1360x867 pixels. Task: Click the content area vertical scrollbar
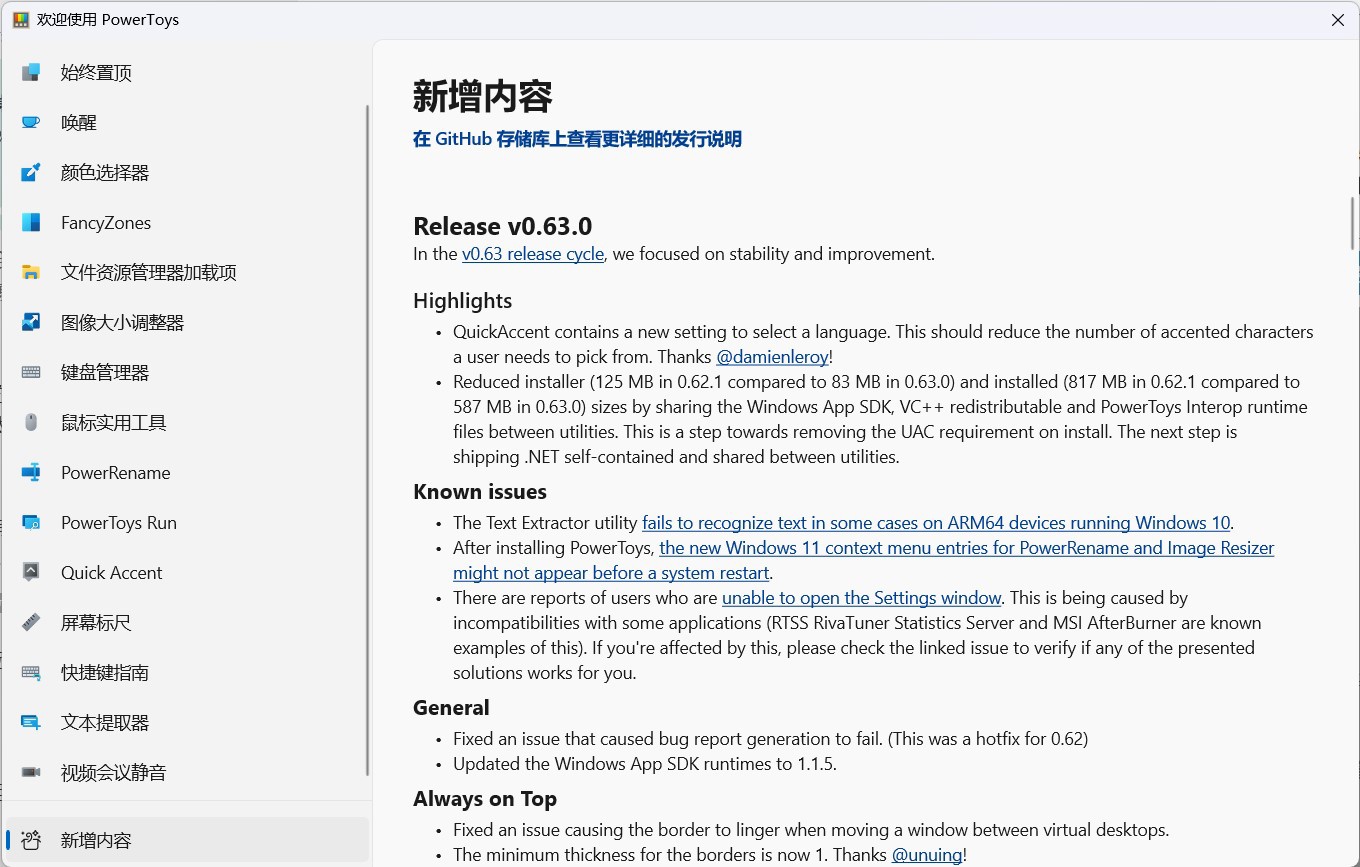point(1352,223)
